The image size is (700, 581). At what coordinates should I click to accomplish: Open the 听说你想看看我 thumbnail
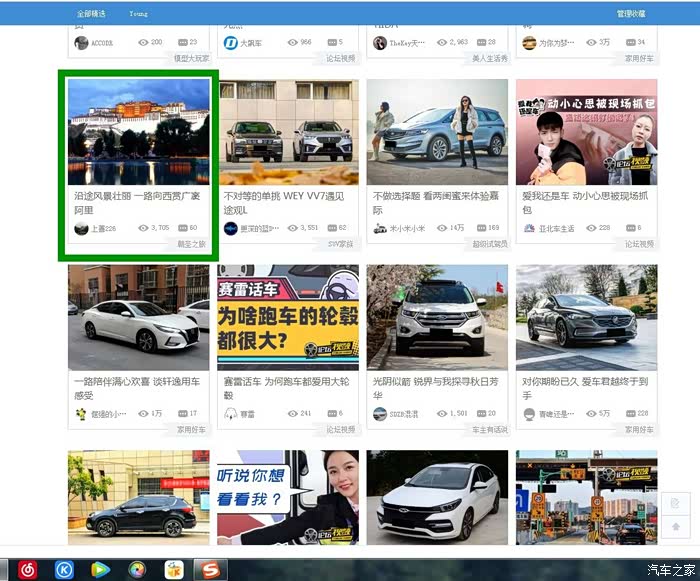point(288,497)
